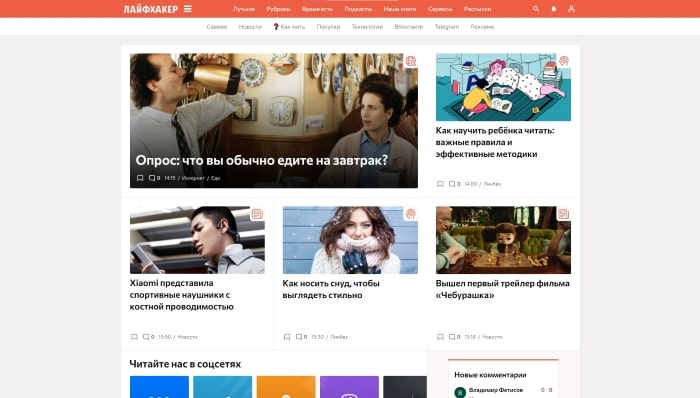Click the news badge icon on the Xiaomi image
Image resolution: width=700 pixels, height=398 pixels.
pos(257,214)
